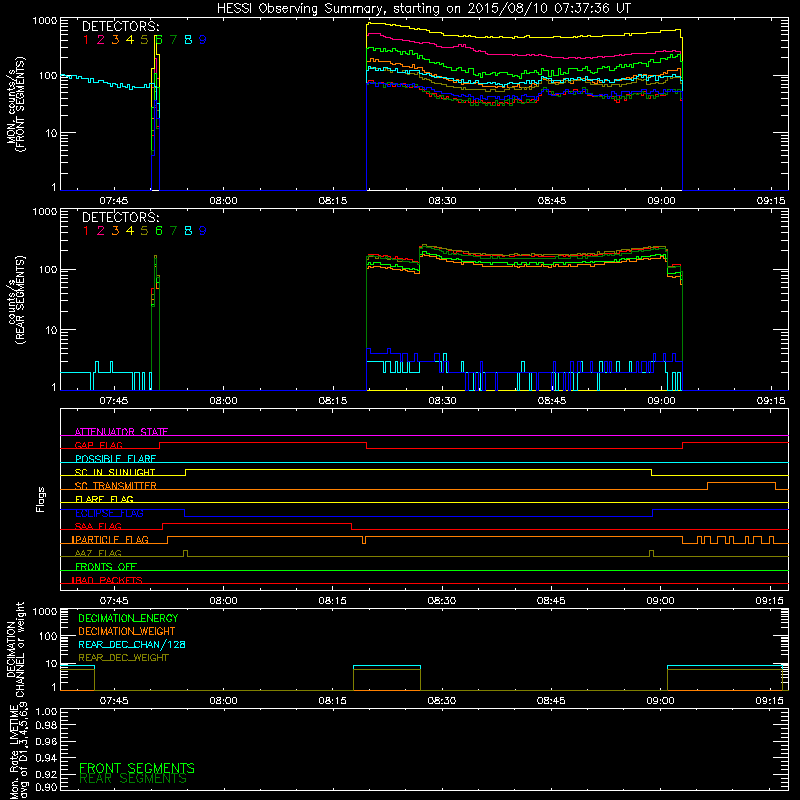The width and height of the screenshot is (800, 800).
Task: Click the 08:30 time label under decimation panel
Action: pos(442,701)
